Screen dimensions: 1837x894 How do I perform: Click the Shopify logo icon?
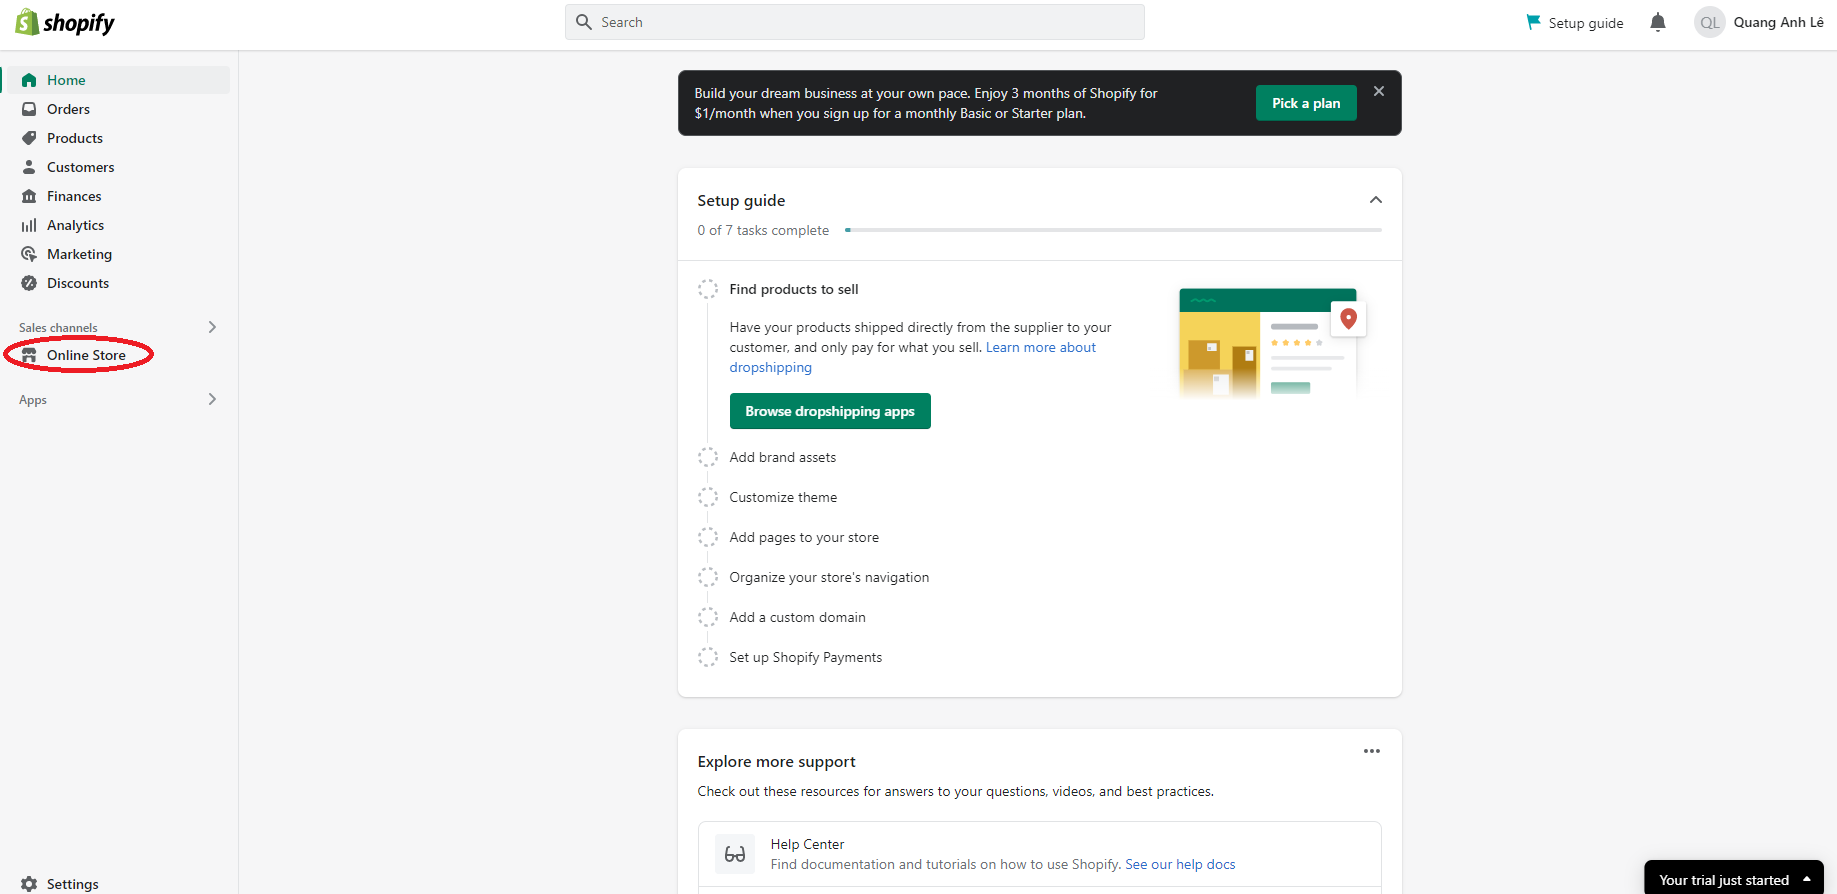pyautogui.click(x=27, y=22)
